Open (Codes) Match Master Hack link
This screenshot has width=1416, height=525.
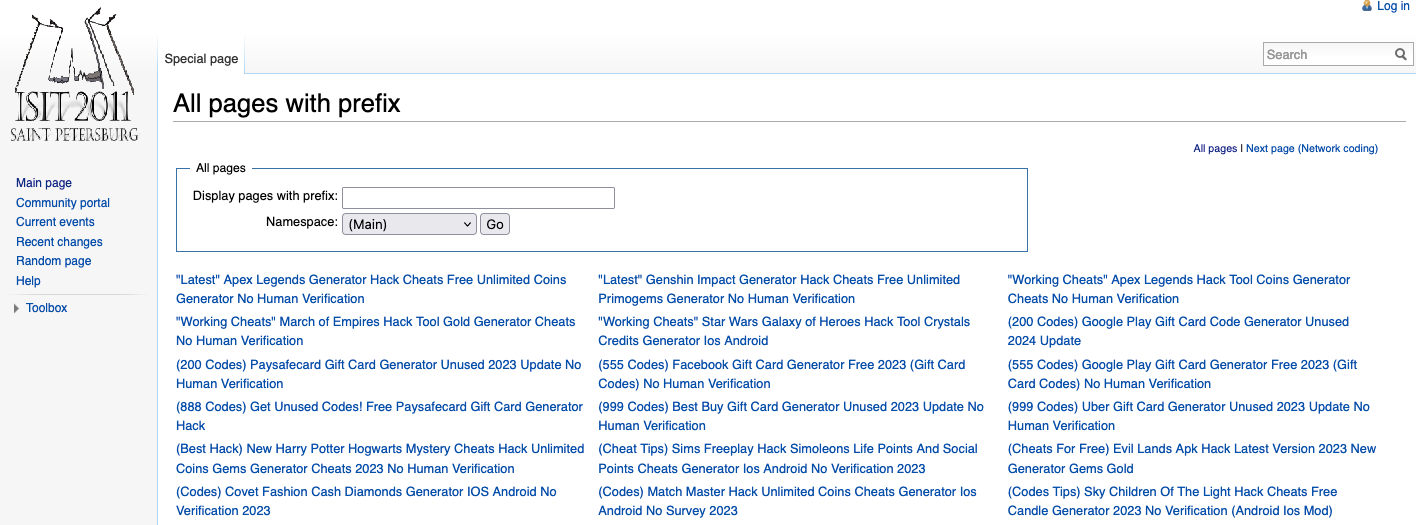pos(788,501)
